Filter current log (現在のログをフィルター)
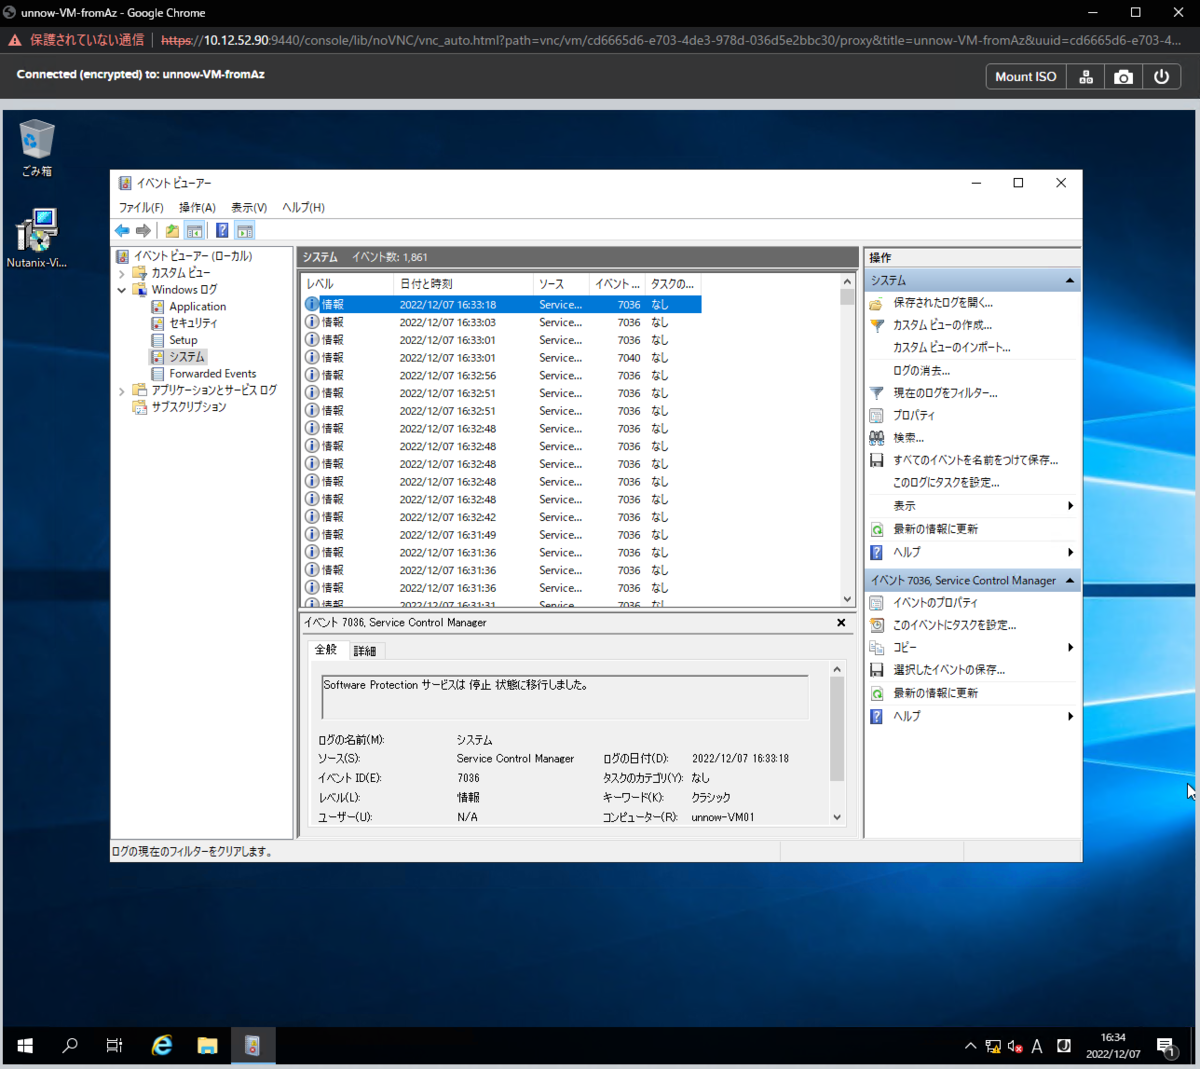 pos(945,393)
